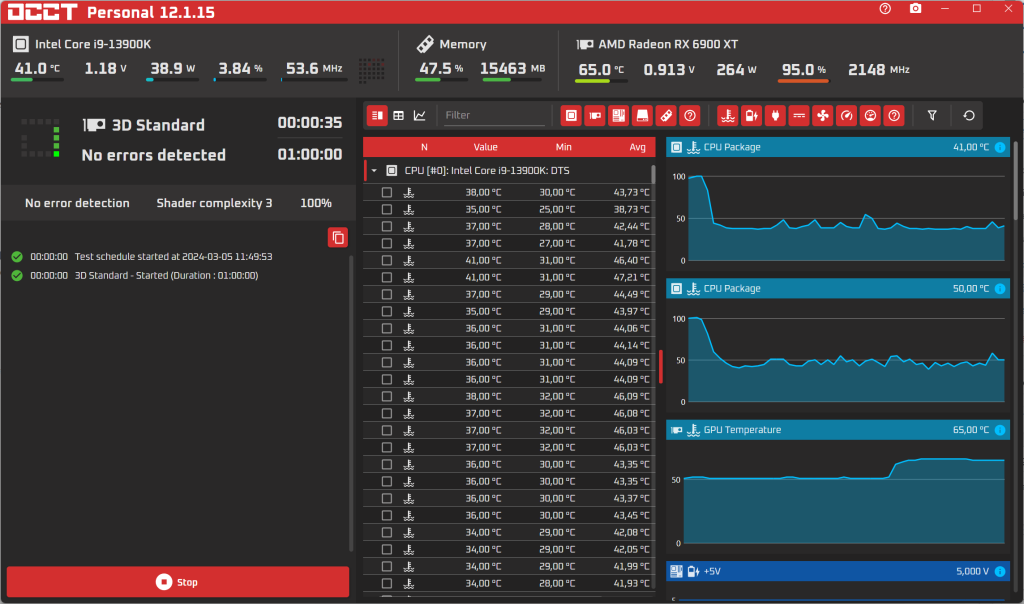Toggle memory stick sensors filter icon
This screenshot has width=1024, height=604.
pyautogui.click(x=666, y=116)
